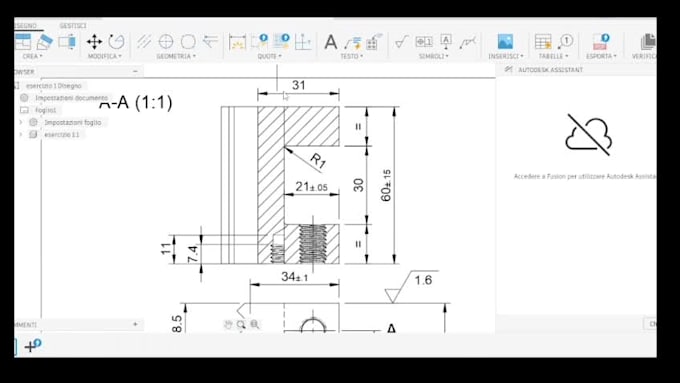
Task: Click the 21±.05 dimension text
Action: [311, 187]
